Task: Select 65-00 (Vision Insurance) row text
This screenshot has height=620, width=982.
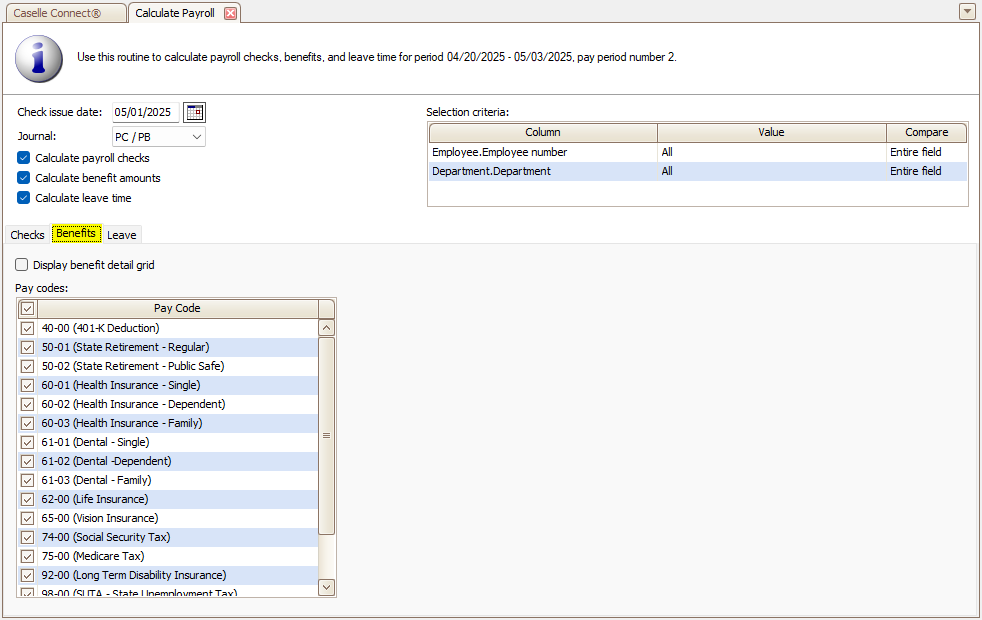Action: click(100, 518)
